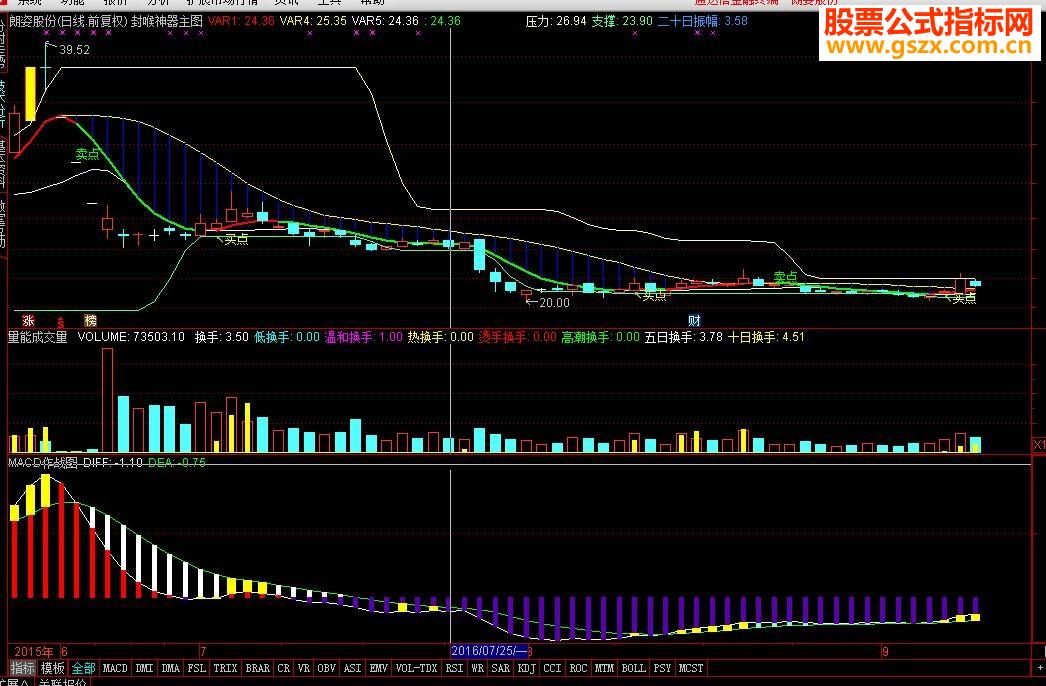Click the 热换手: 0.00 value
This screenshot has width=1046, height=686.
tap(440, 337)
